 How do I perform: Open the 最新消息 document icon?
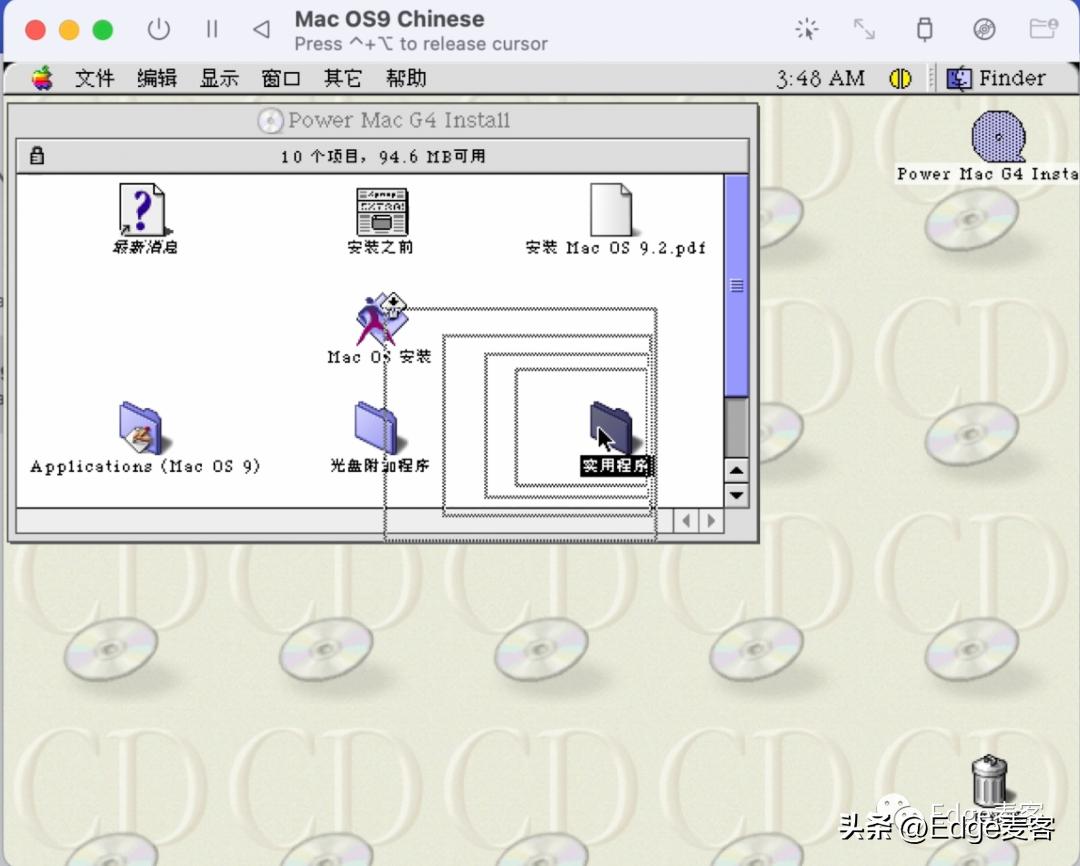pos(143,210)
